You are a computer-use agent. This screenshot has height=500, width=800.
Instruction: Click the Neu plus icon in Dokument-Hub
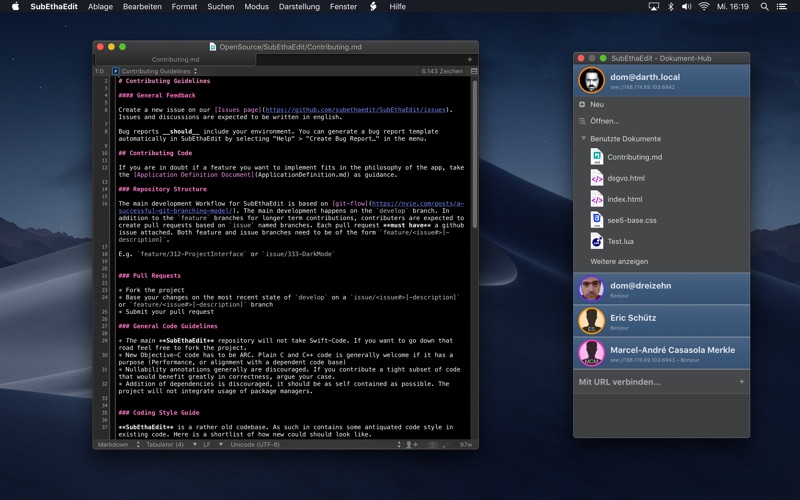pyautogui.click(x=582, y=104)
